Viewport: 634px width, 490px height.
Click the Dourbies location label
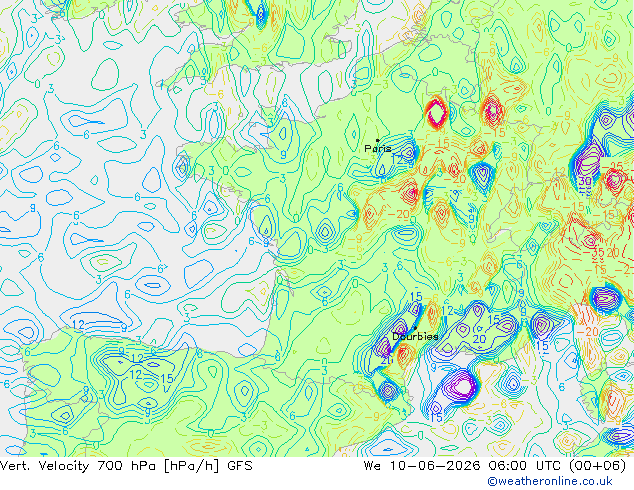point(415,336)
